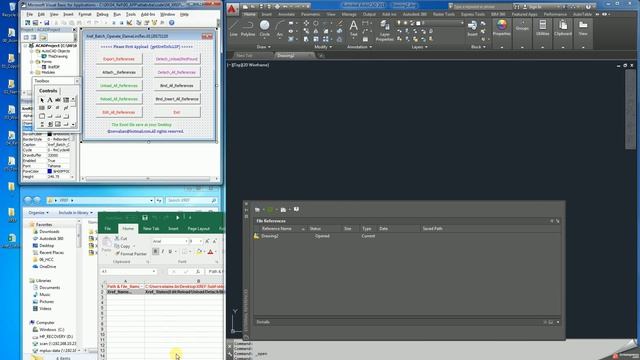The width and height of the screenshot is (640, 360).
Task: Open Excel font name dropdown
Action: click(x=187, y=241)
